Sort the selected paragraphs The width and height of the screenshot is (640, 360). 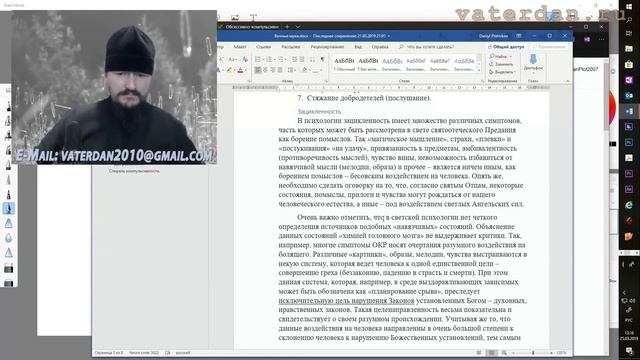[x=312, y=60]
